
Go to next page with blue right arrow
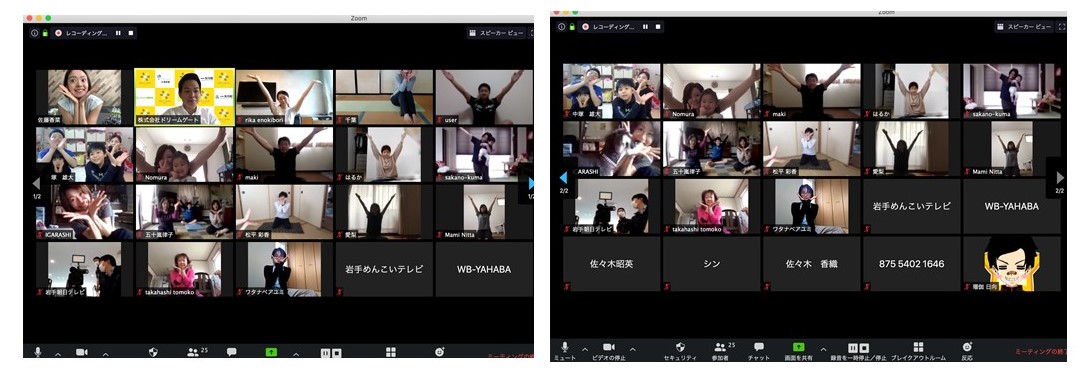tap(531, 184)
